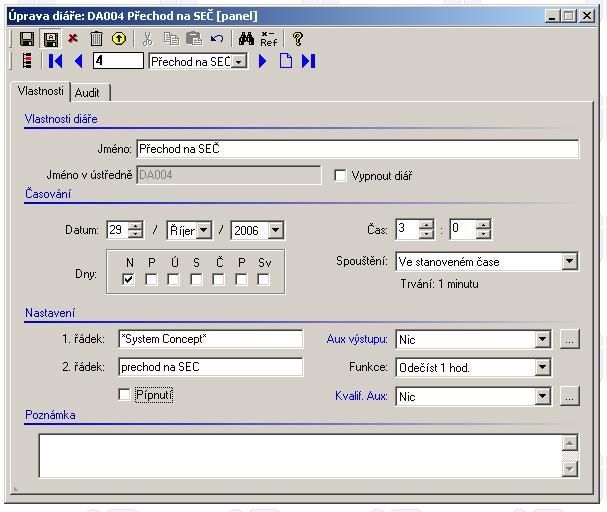The width and height of the screenshot is (607, 512).
Task: Go to the first record
Action: click(x=56, y=61)
